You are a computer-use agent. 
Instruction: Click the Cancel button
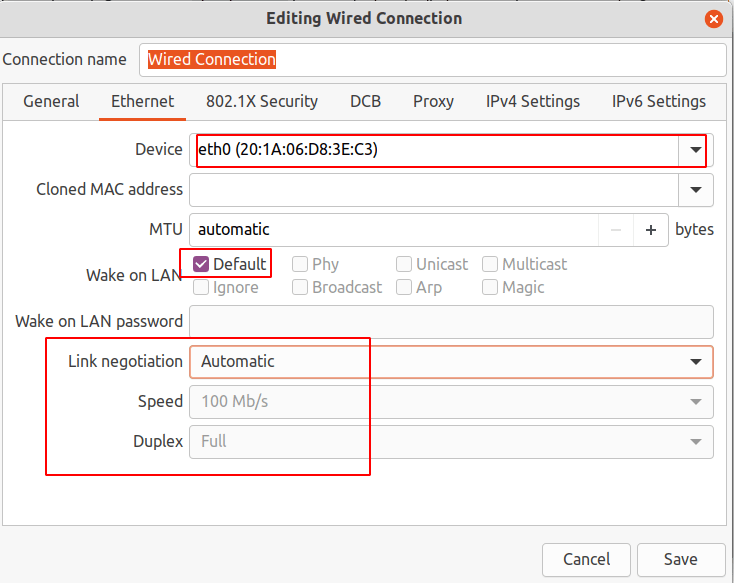click(x=586, y=559)
